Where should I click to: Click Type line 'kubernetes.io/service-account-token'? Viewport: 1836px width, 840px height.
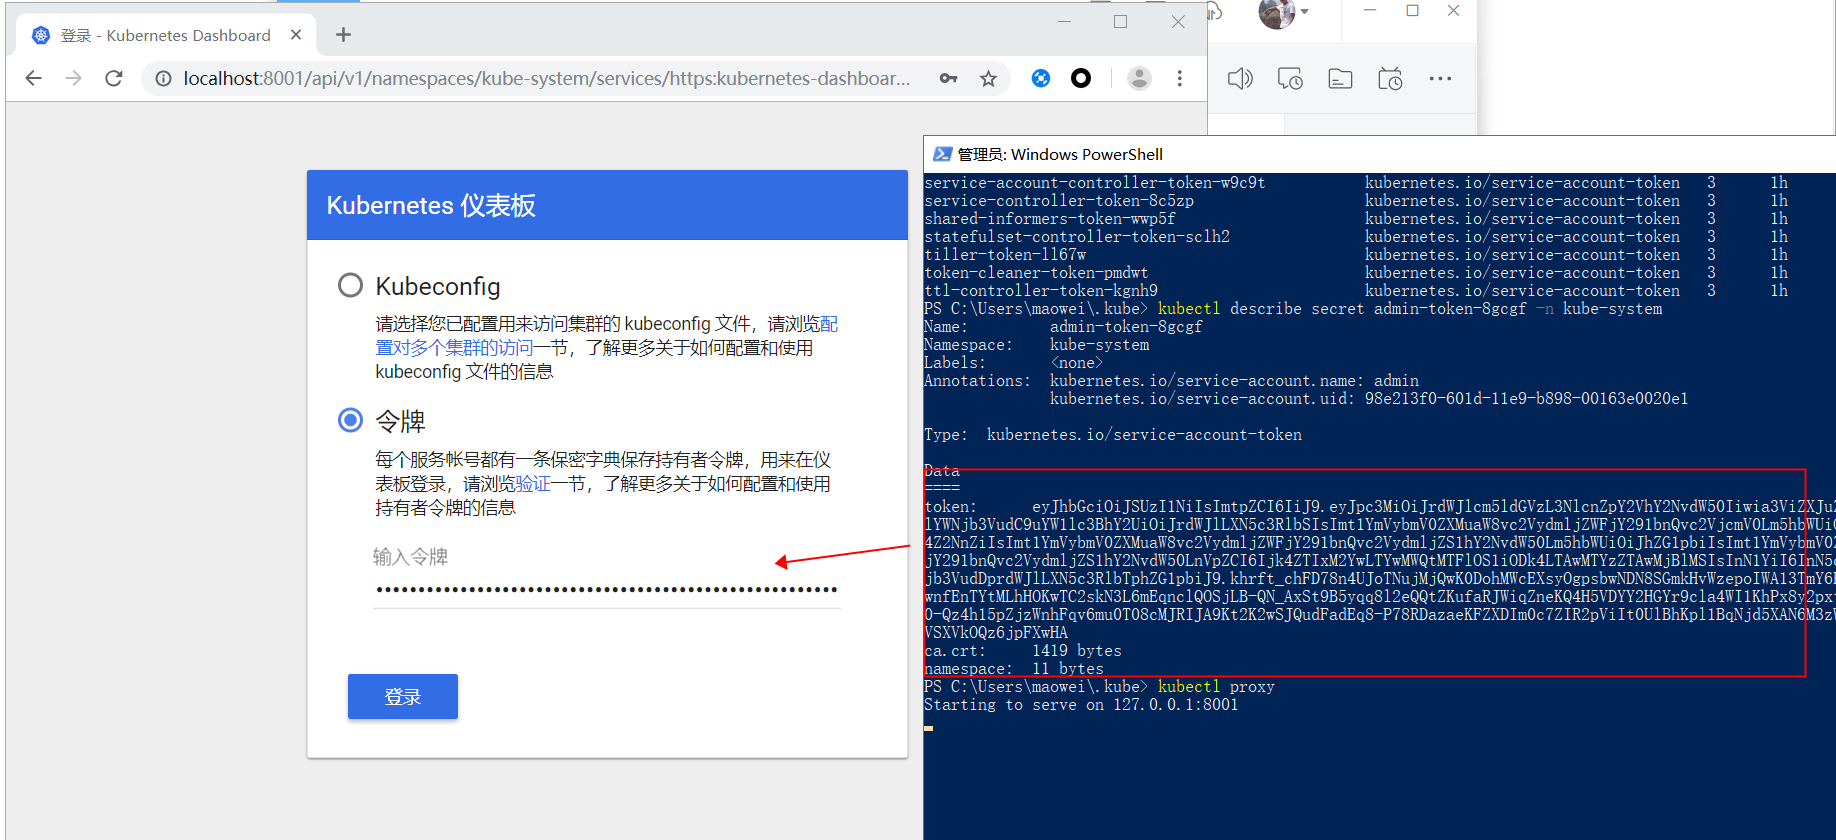[x=1113, y=434]
